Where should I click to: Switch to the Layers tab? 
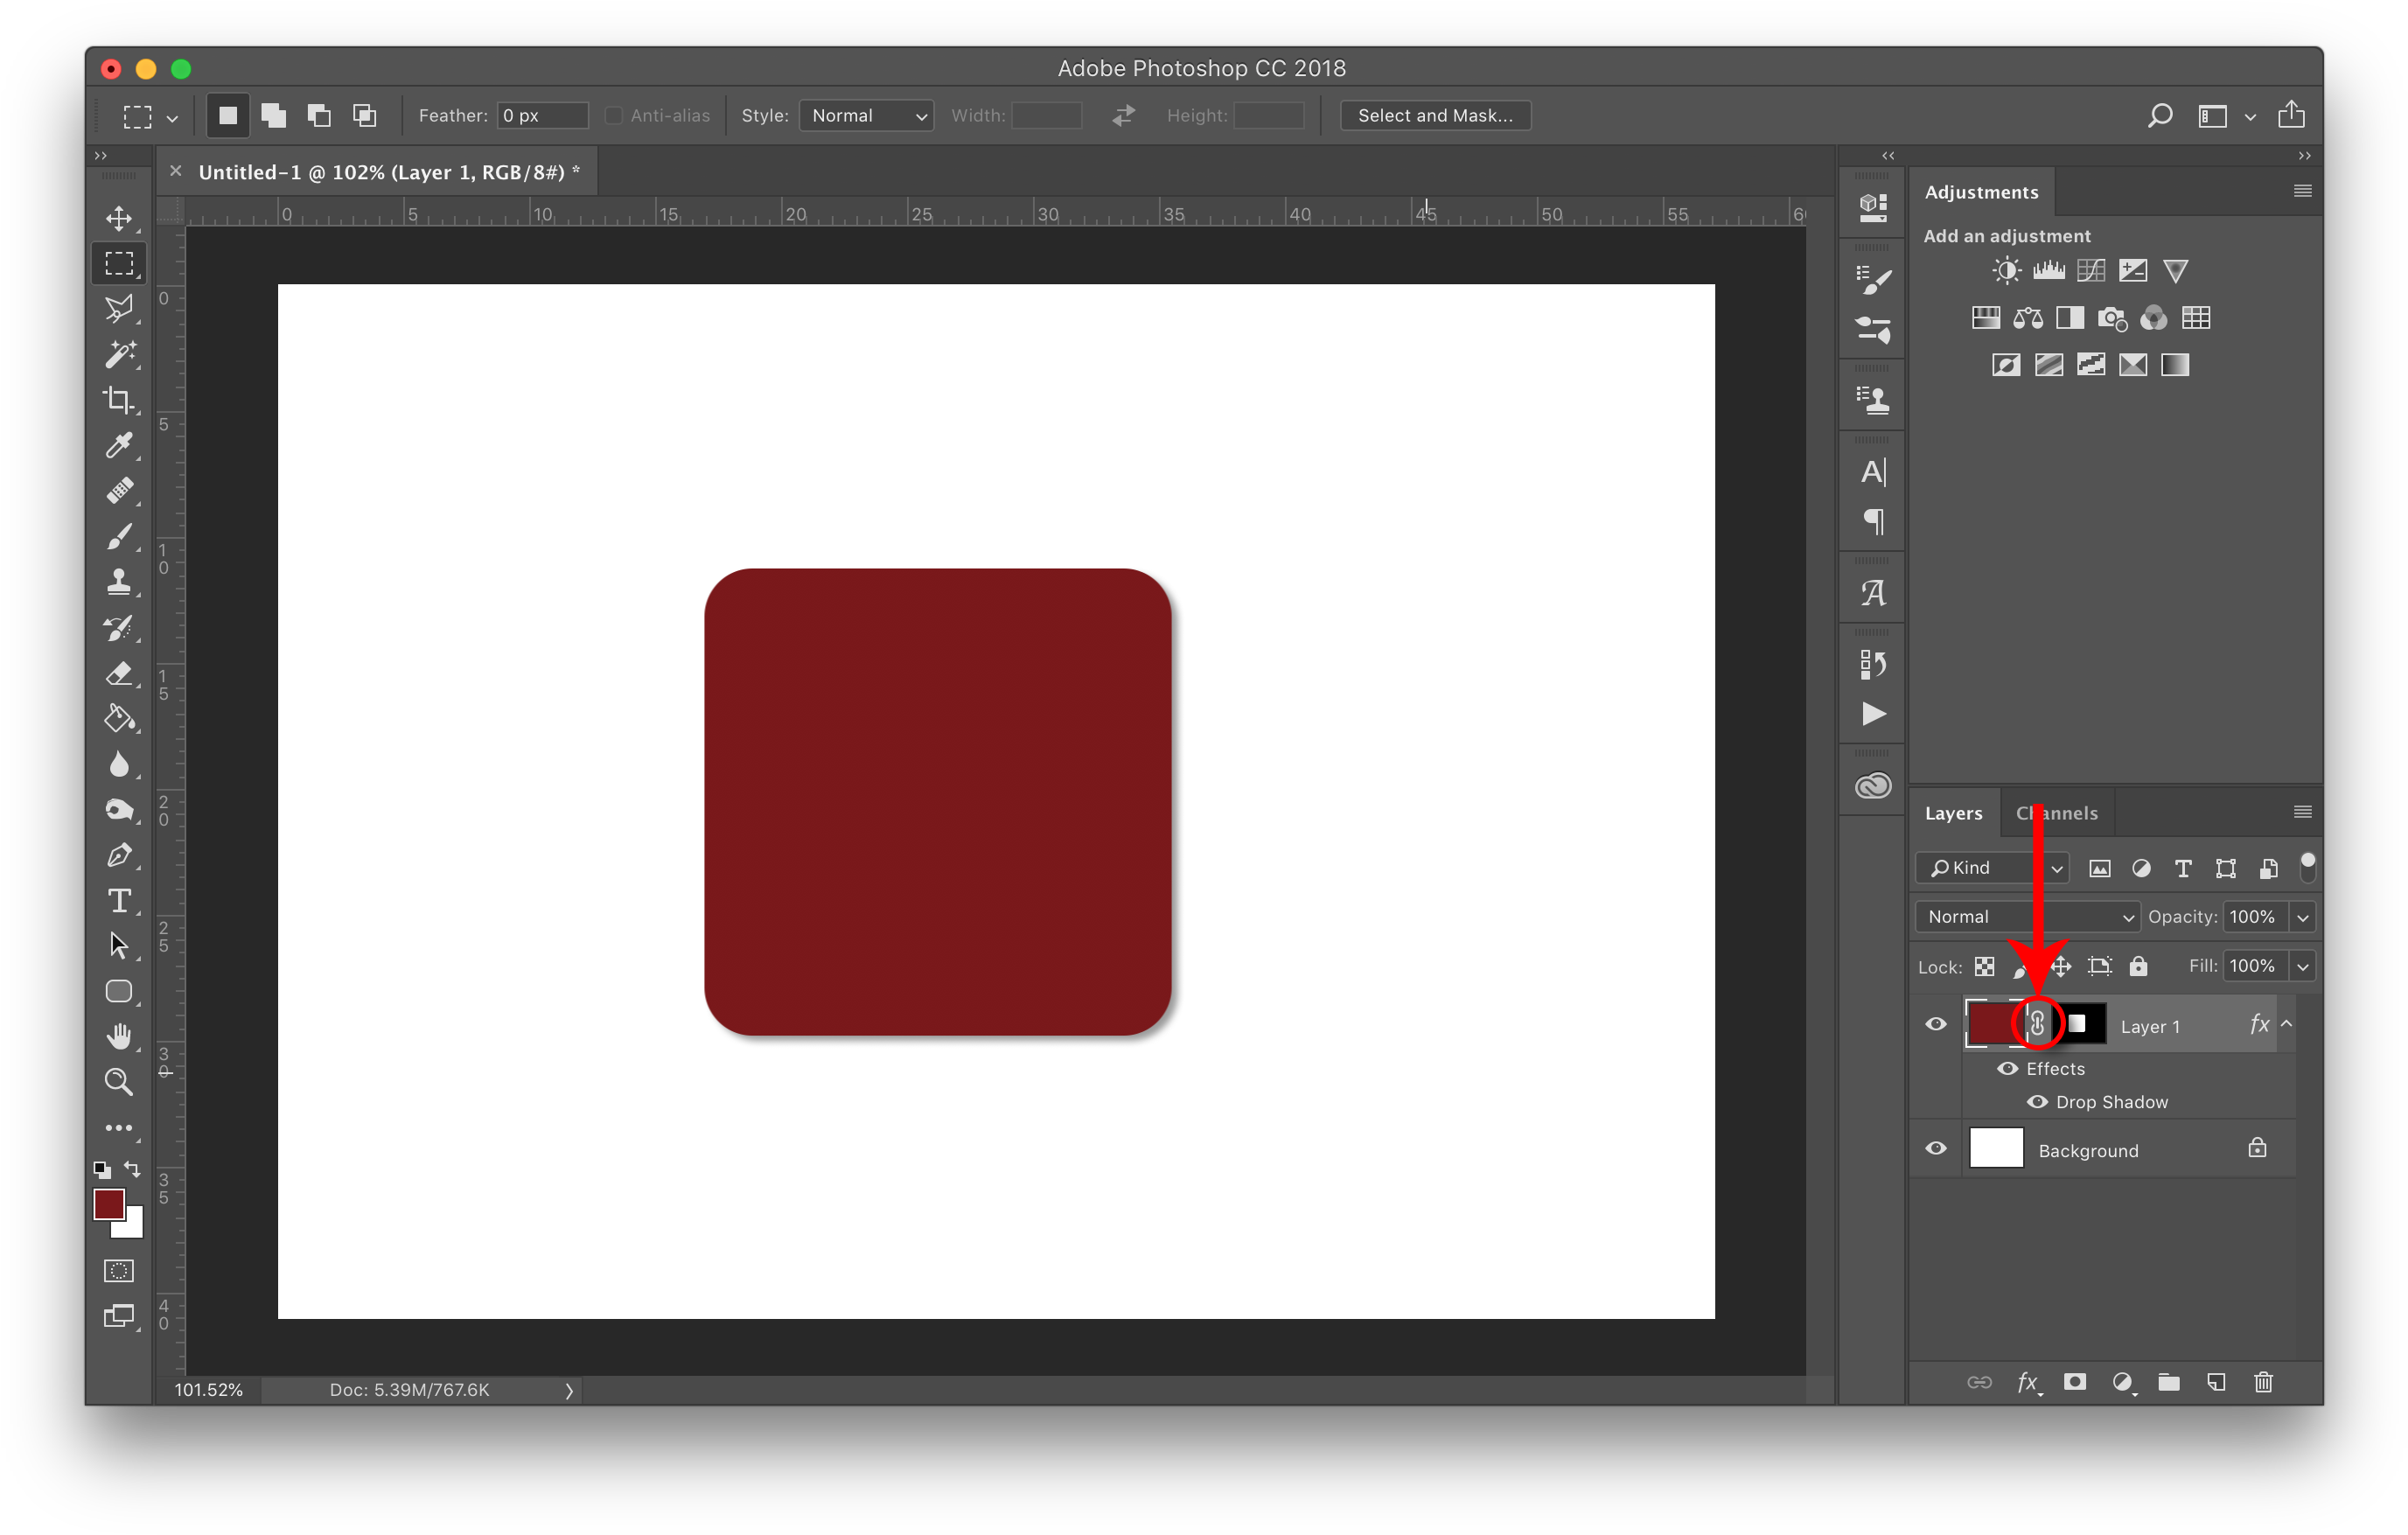[x=1951, y=813]
